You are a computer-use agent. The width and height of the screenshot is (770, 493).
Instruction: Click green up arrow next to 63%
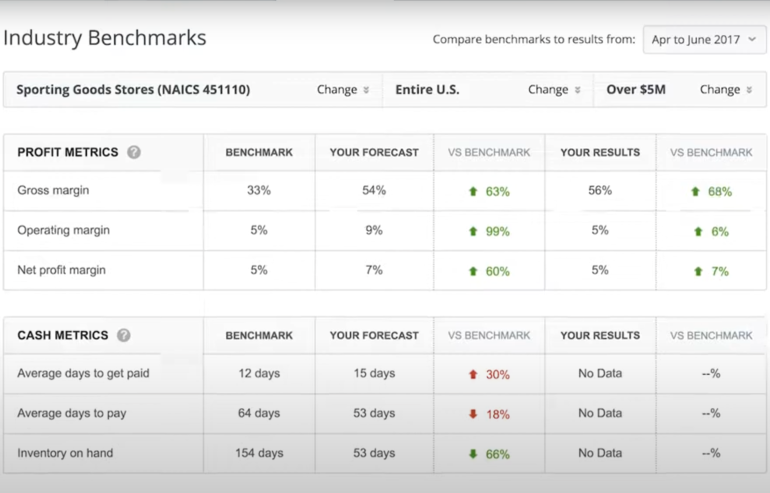tap(473, 191)
